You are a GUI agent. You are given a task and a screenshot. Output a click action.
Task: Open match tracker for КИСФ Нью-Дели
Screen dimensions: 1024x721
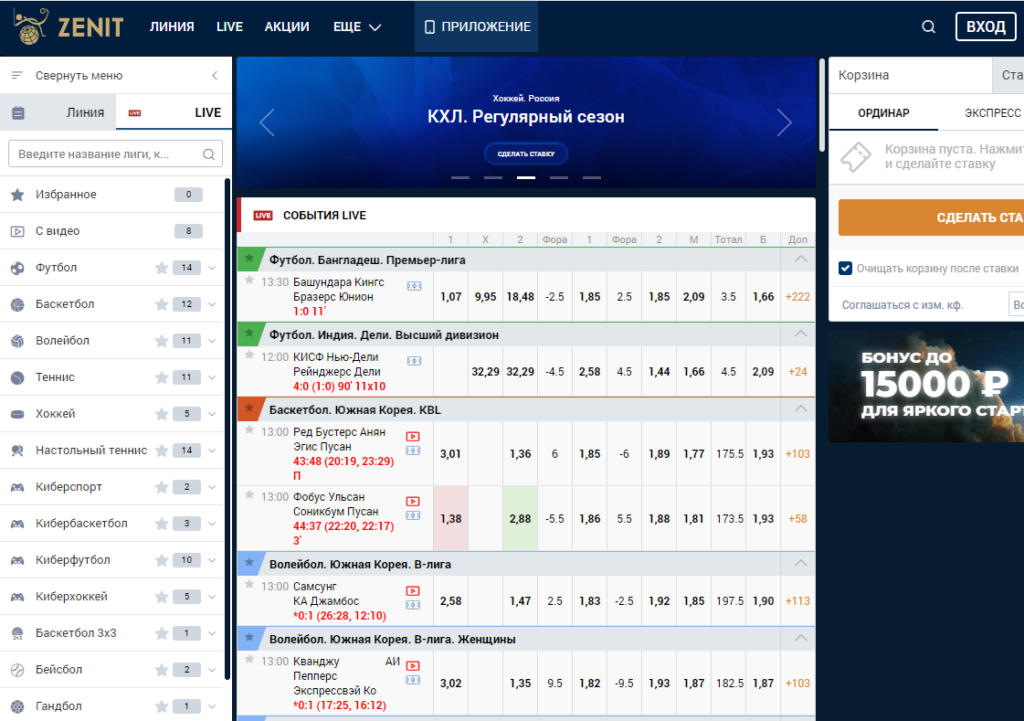point(414,361)
